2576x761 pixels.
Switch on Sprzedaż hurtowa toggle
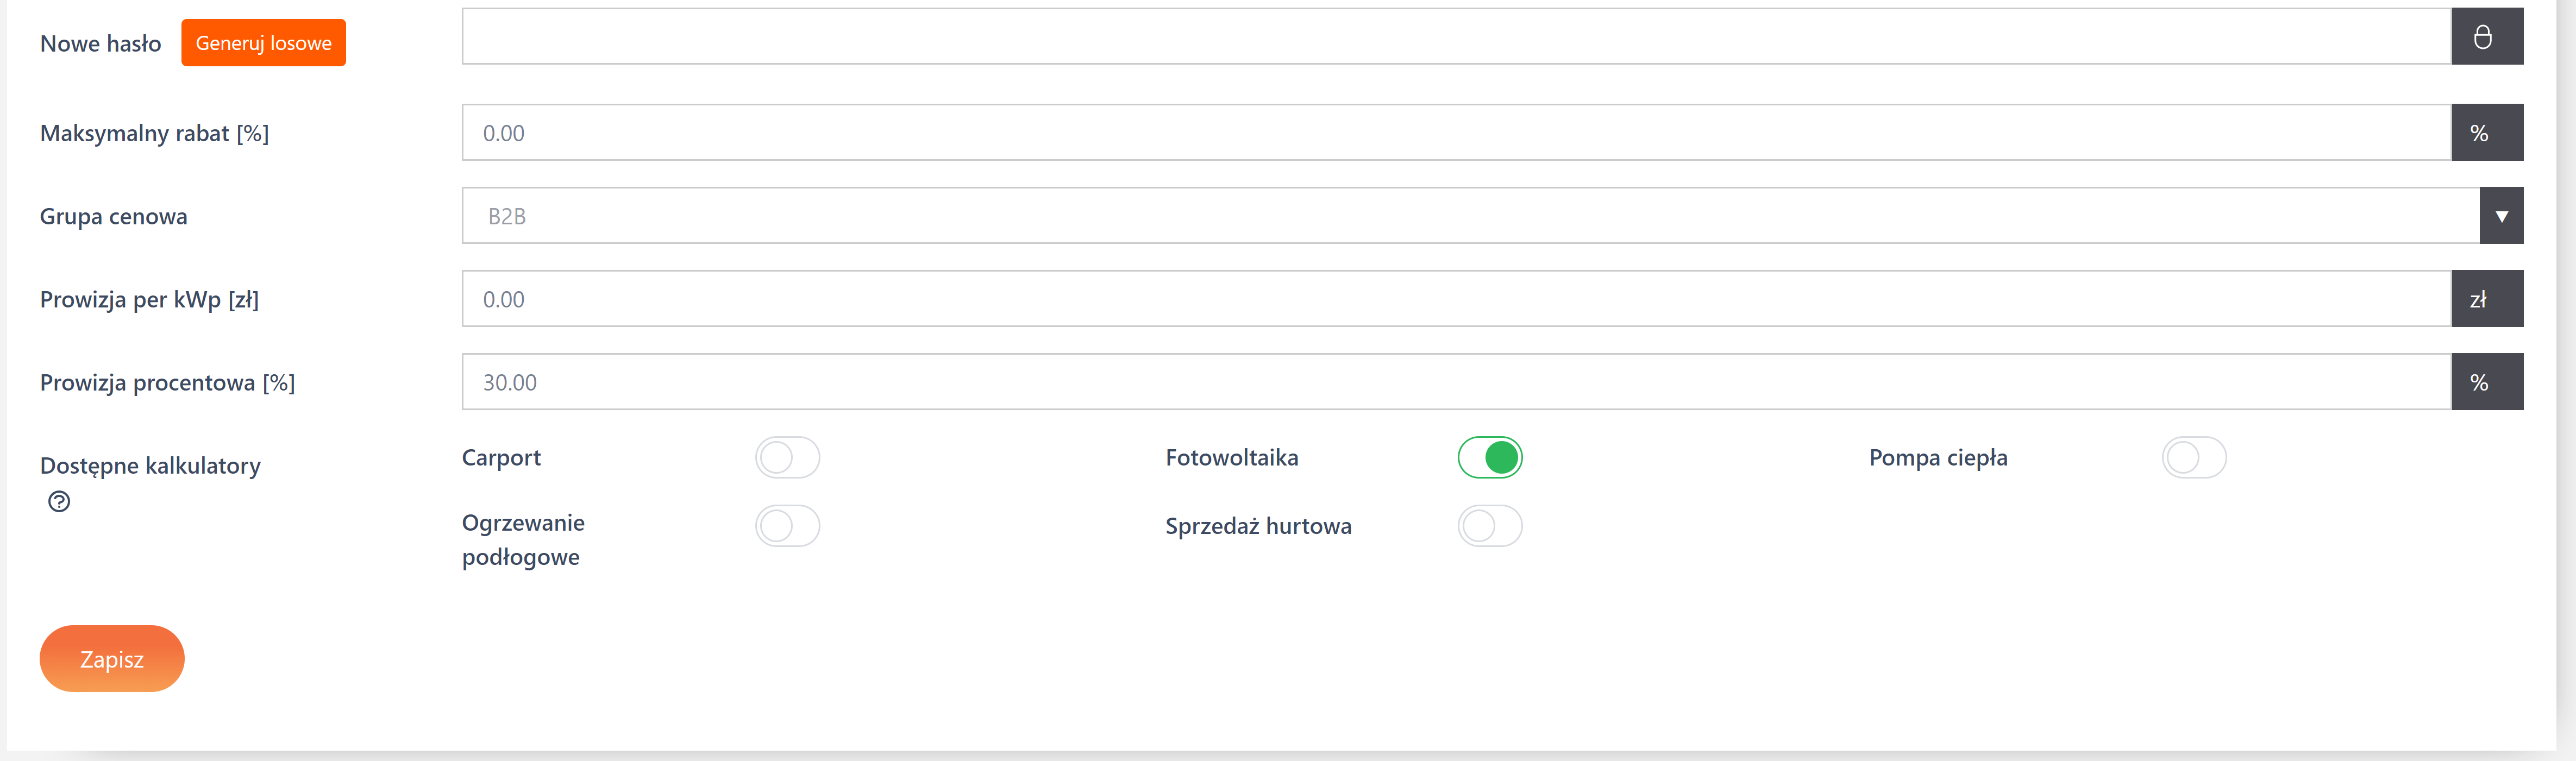pyautogui.click(x=1489, y=526)
